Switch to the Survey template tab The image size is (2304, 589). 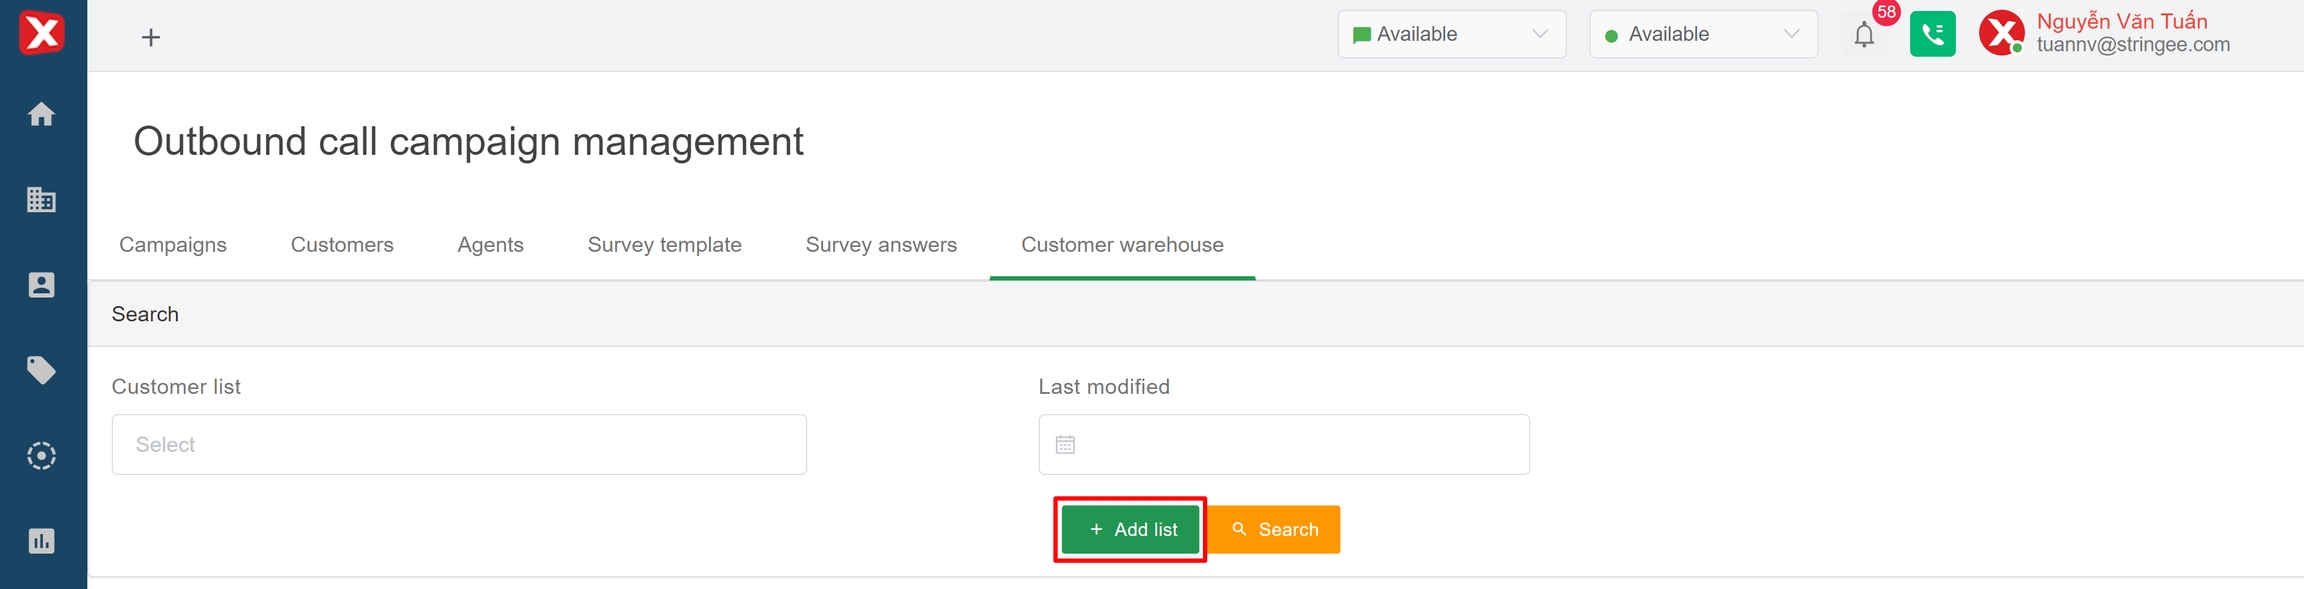[x=664, y=245]
